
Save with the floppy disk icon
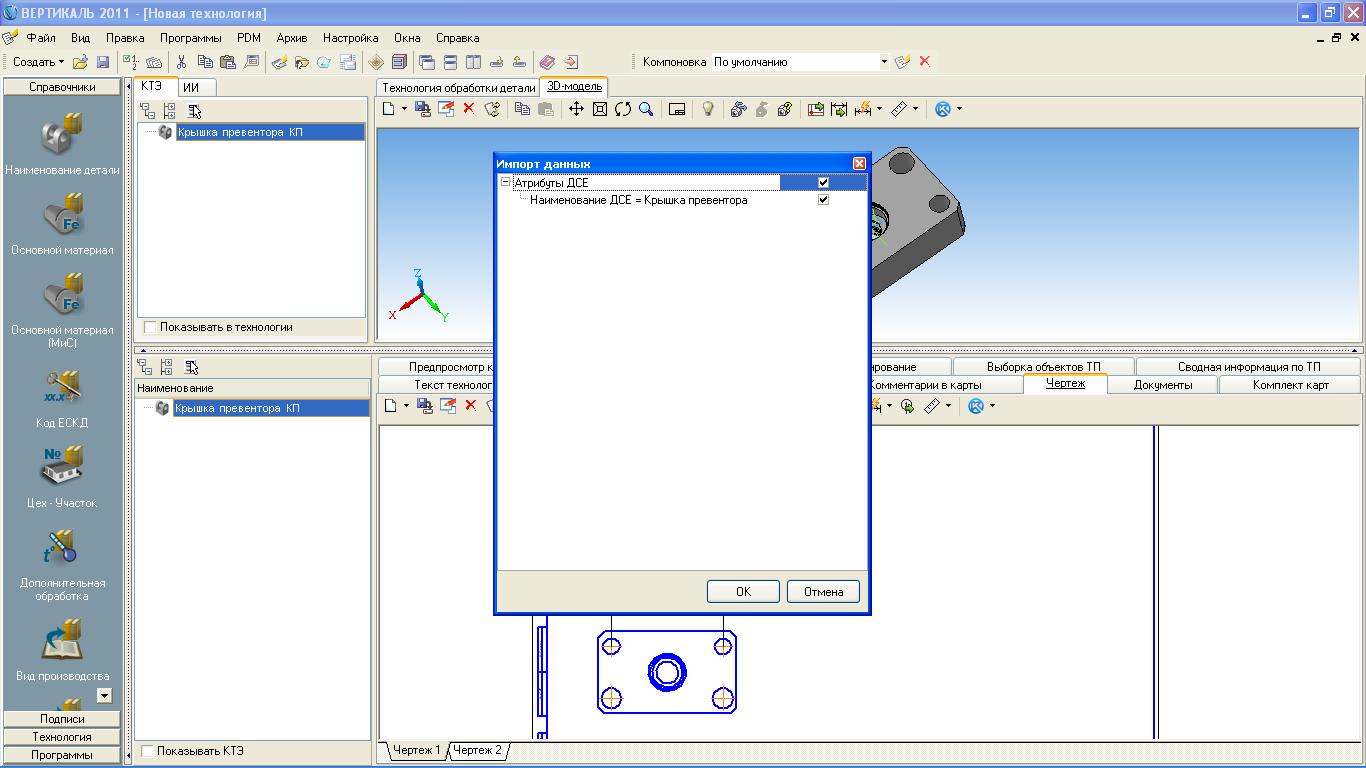point(103,62)
